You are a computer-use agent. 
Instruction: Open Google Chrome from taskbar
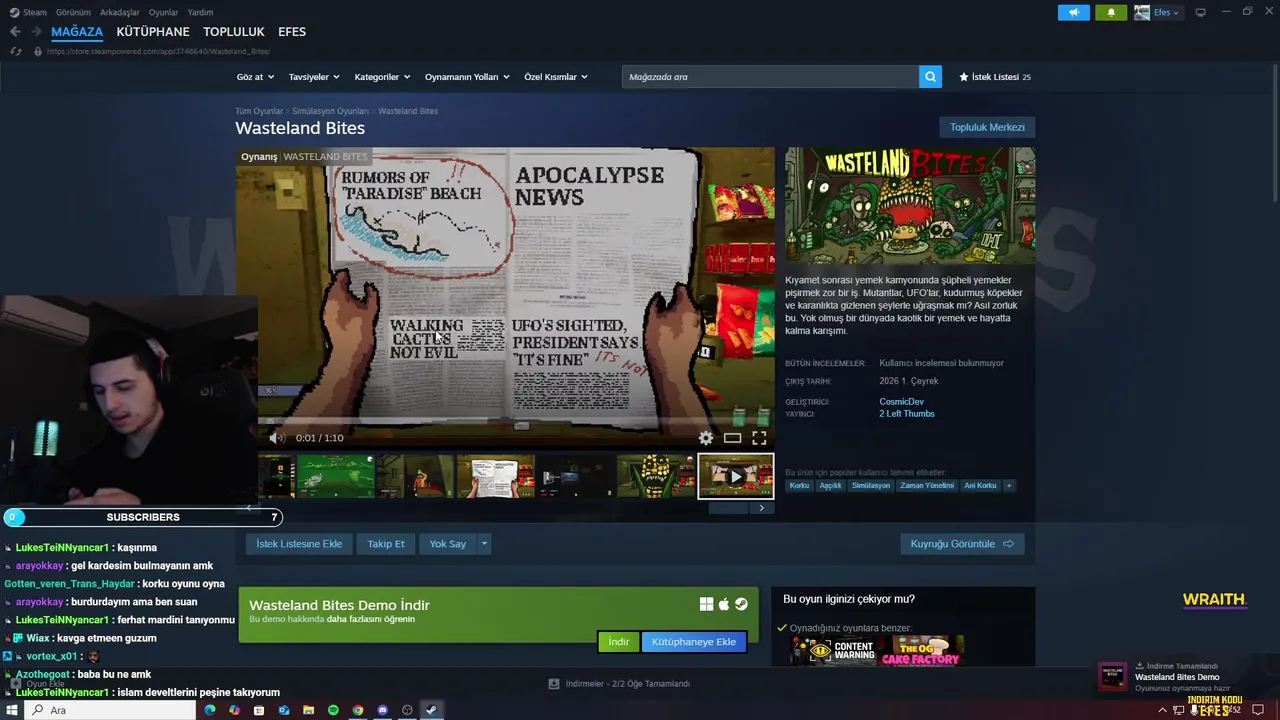[x=358, y=710]
